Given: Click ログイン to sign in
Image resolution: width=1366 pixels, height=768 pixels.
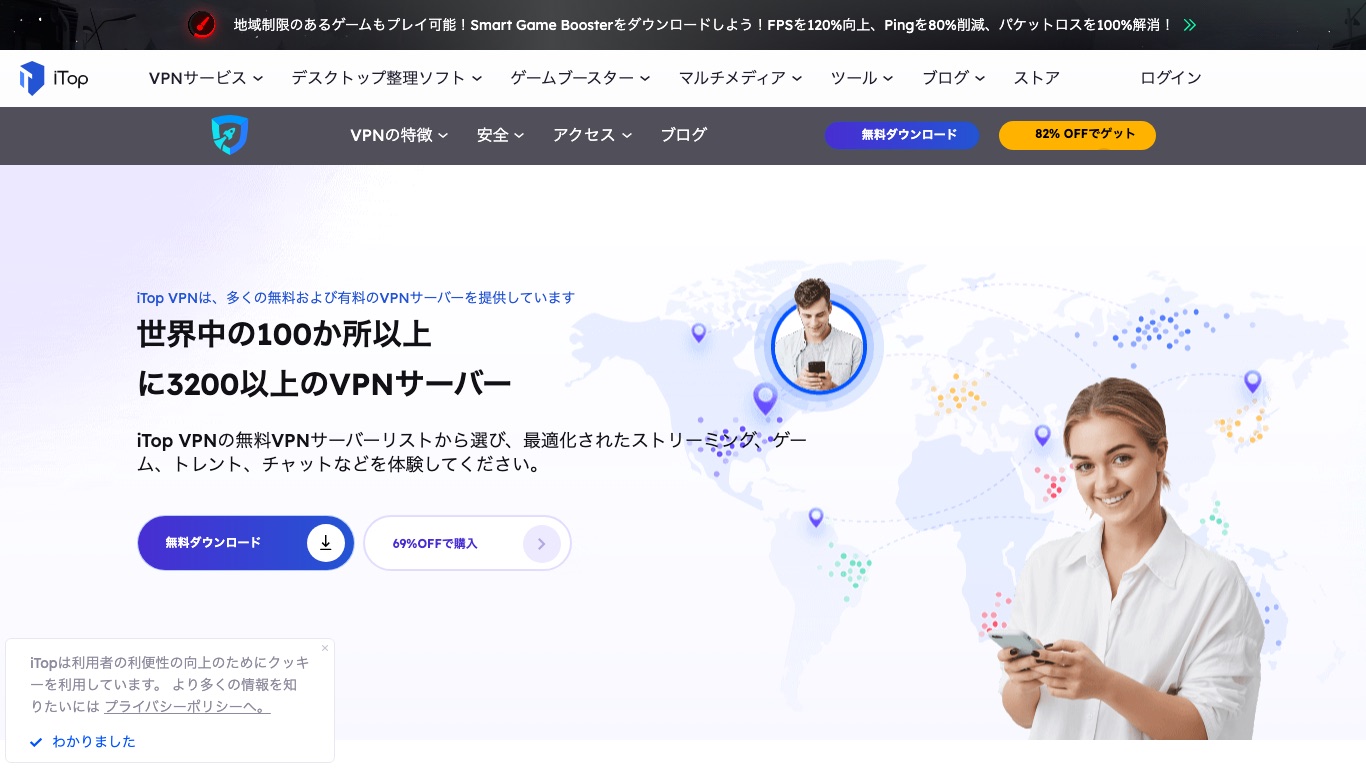Looking at the screenshot, I should tap(1171, 78).
